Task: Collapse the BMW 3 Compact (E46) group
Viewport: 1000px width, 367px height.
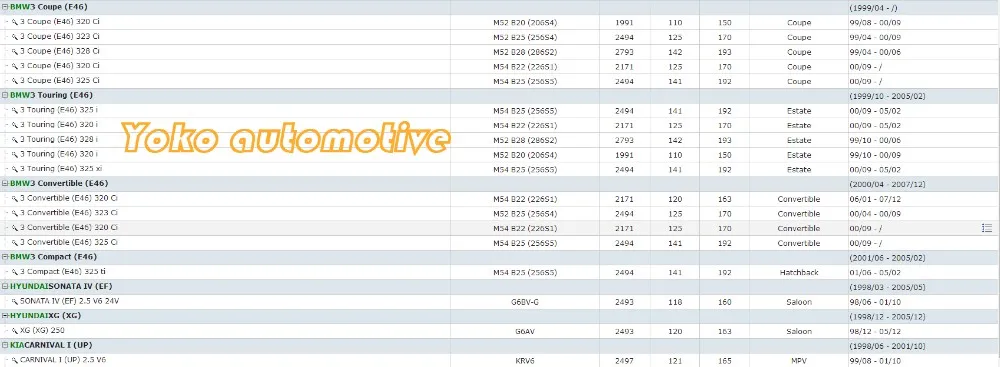Action: pyautogui.click(x=5, y=257)
